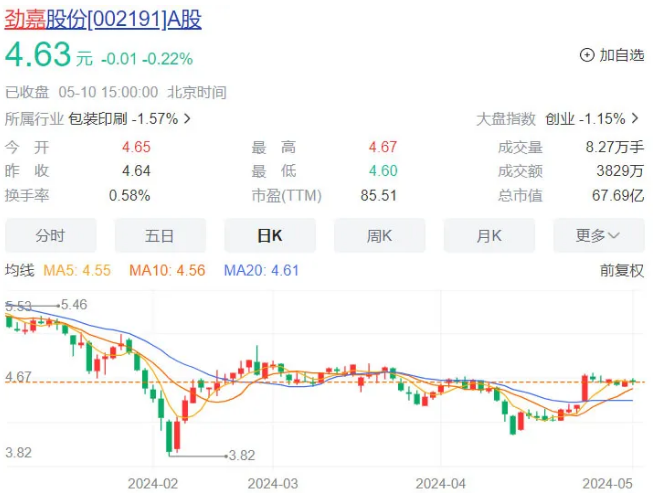Click the MA5: 4.55 indicator label
The image size is (659, 503).
(77, 271)
